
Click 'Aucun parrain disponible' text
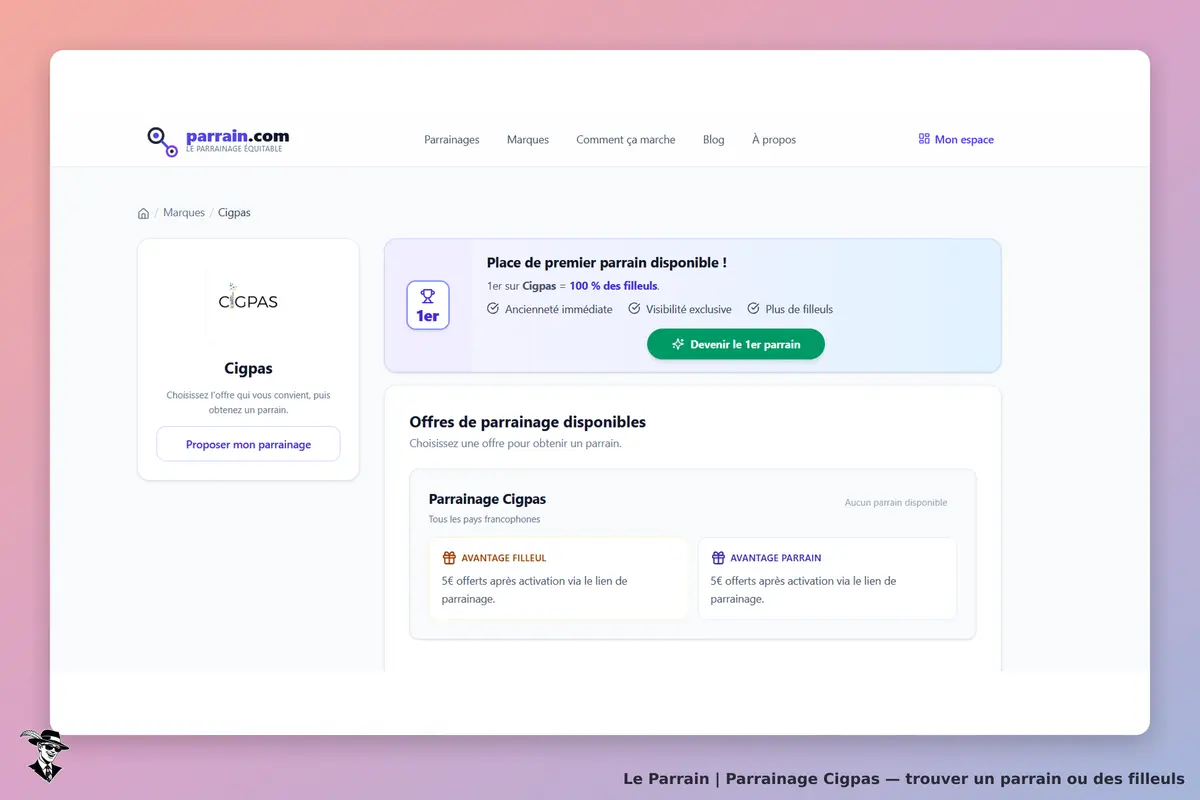896,503
